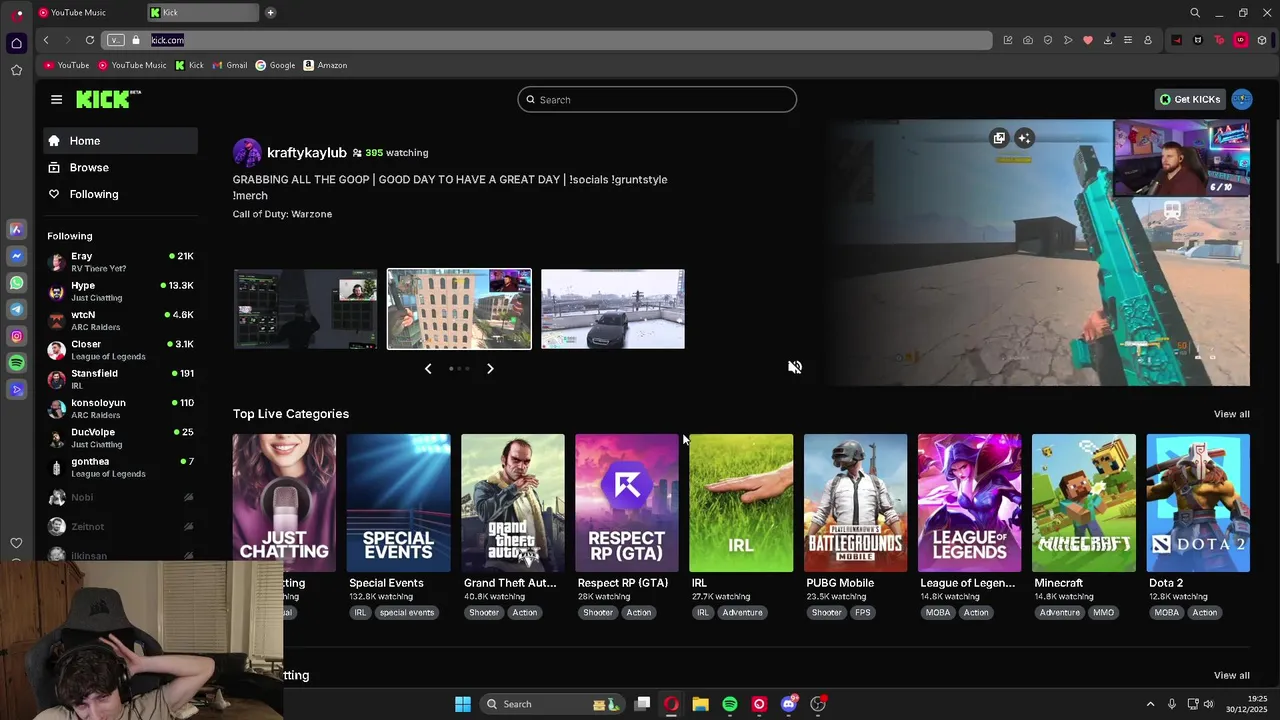Click MOBA tag under Dota 2
The image size is (1280, 720).
pos(1167,613)
